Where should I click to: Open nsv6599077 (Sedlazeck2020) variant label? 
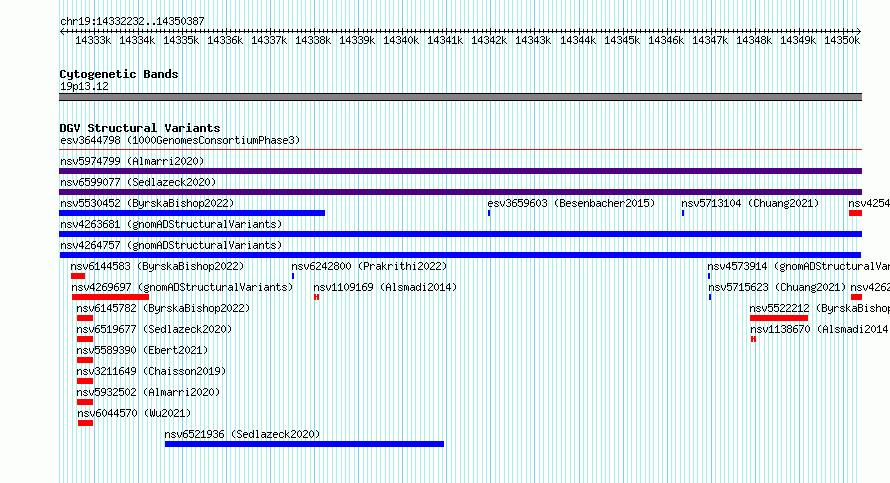coord(138,182)
